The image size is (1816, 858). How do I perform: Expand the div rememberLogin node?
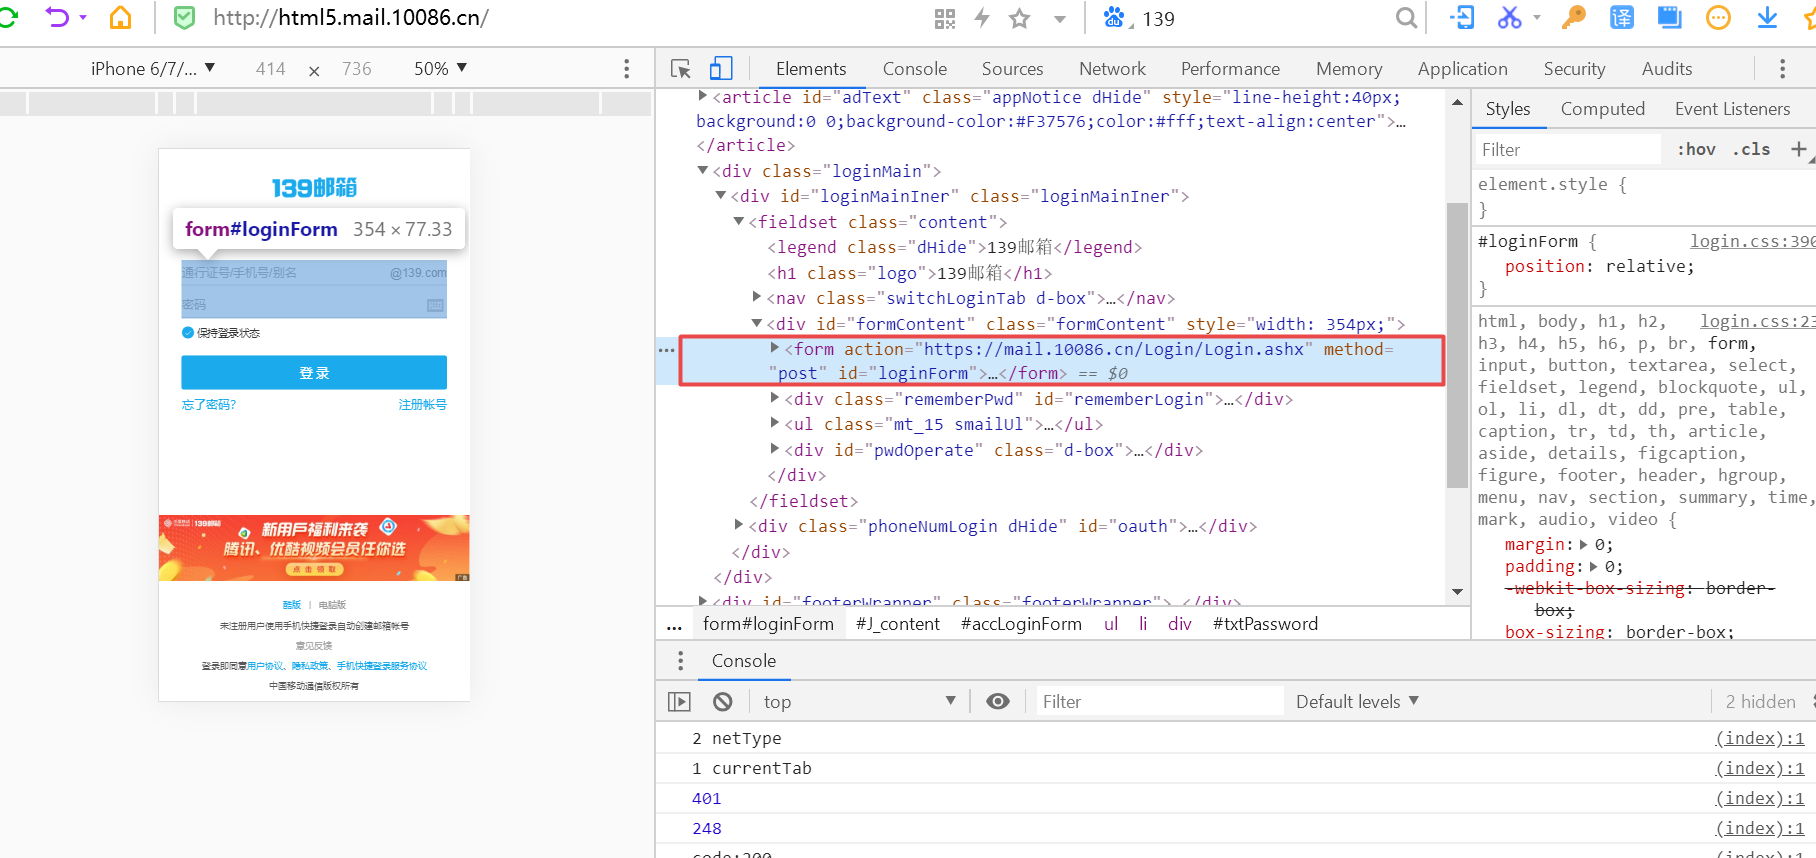click(775, 398)
